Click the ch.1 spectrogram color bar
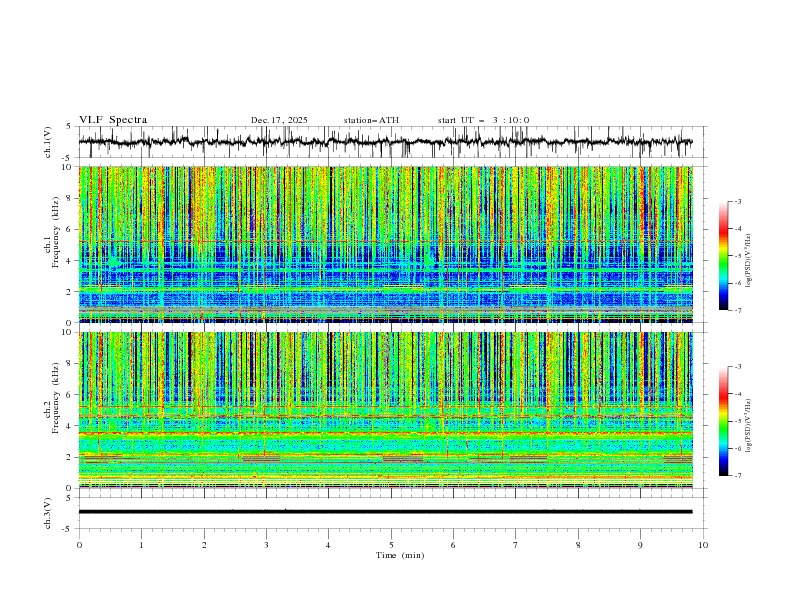 pyautogui.click(x=723, y=256)
